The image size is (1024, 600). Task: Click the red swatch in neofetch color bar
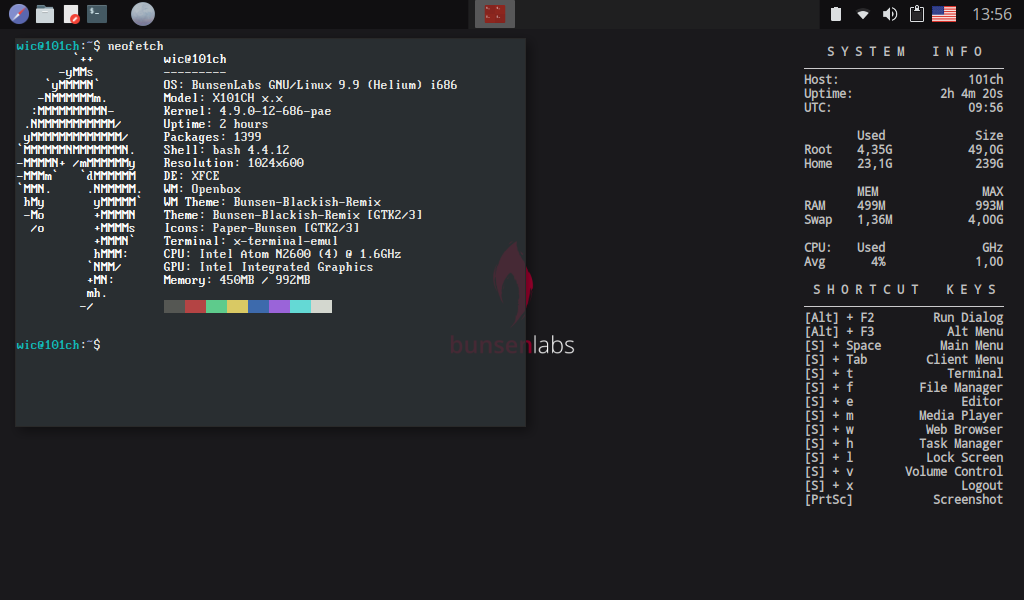click(195, 306)
